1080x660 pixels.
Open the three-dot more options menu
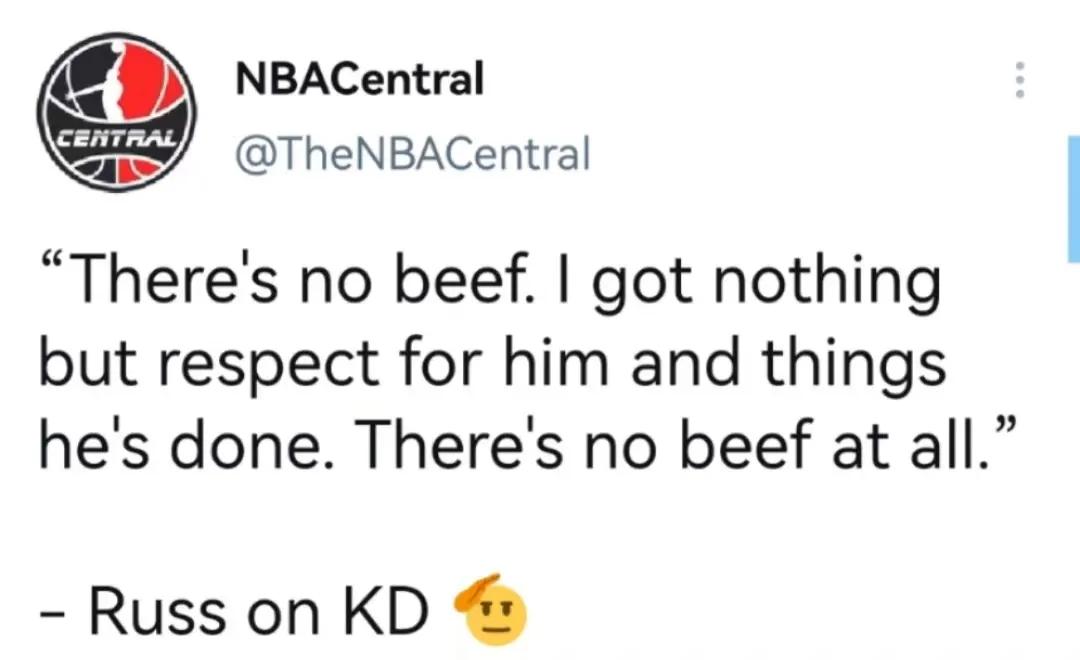pos(1020,79)
